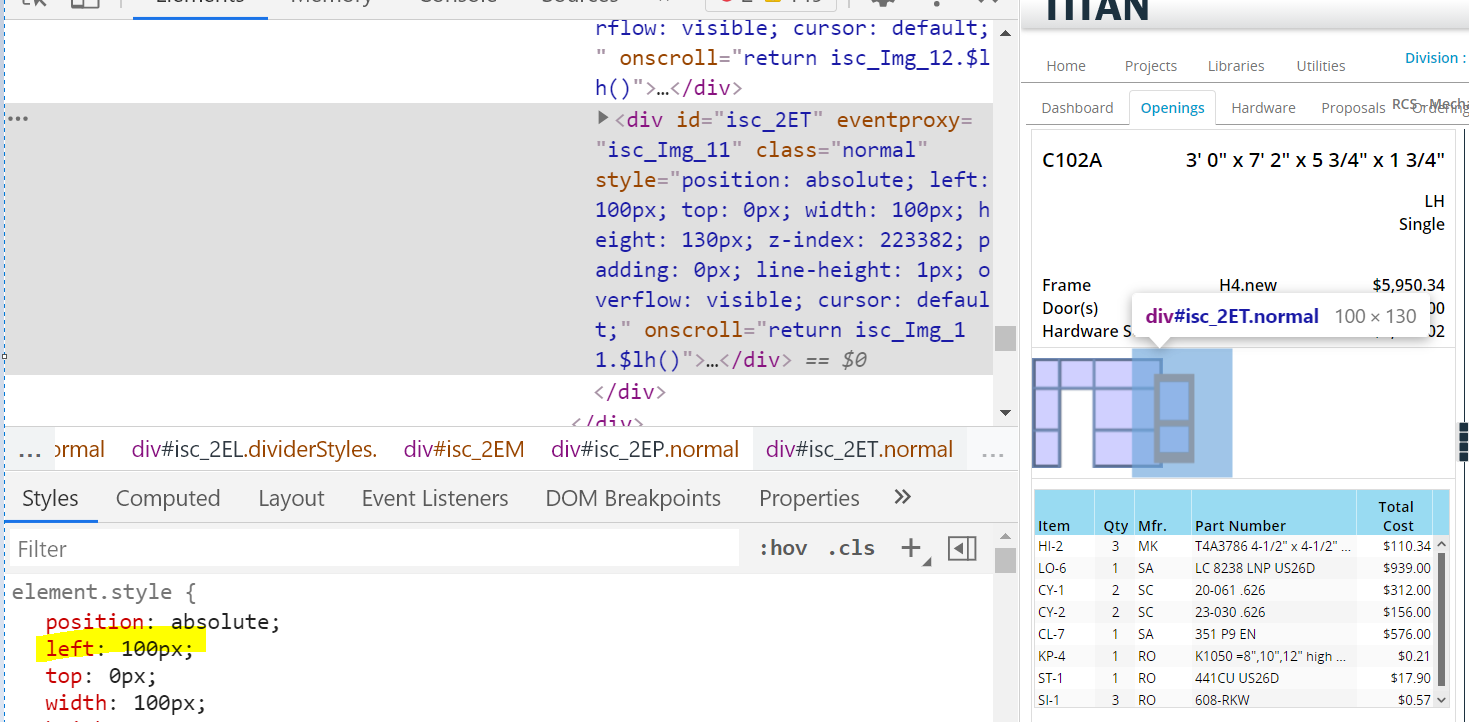Expand the isc_2ET div node
Screen dimensions: 1469x722
[x=603, y=118]
